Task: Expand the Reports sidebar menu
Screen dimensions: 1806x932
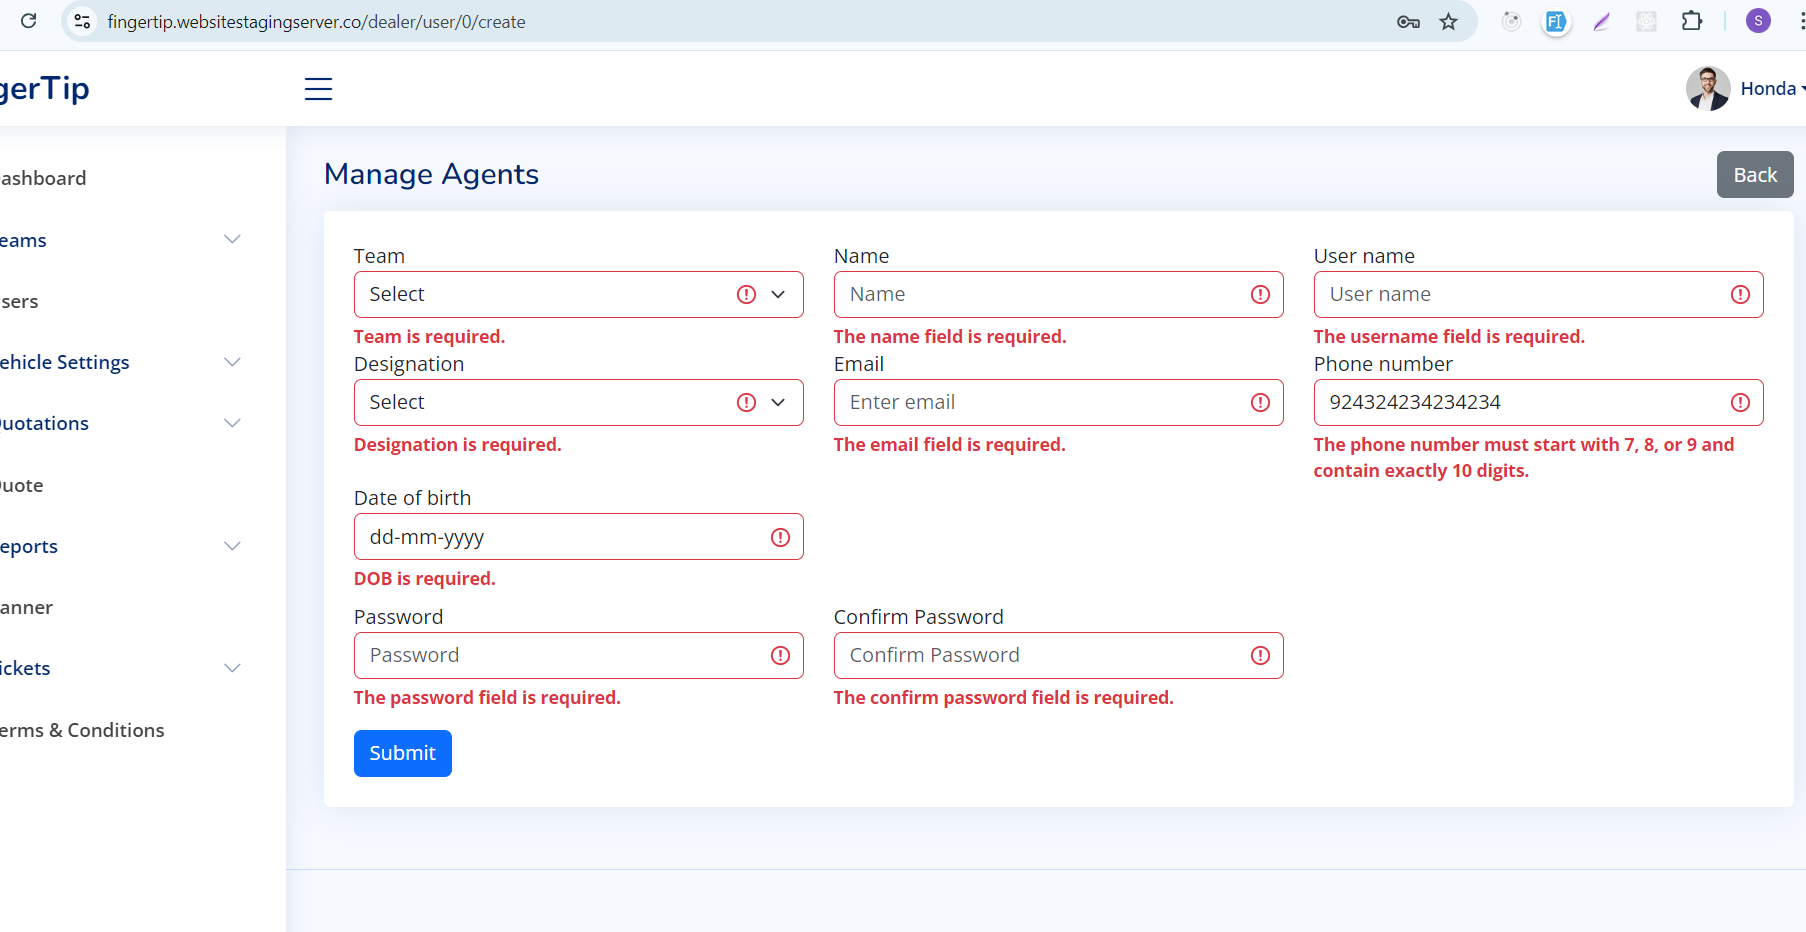Action: pyautogui.click(x=120, y=546)
